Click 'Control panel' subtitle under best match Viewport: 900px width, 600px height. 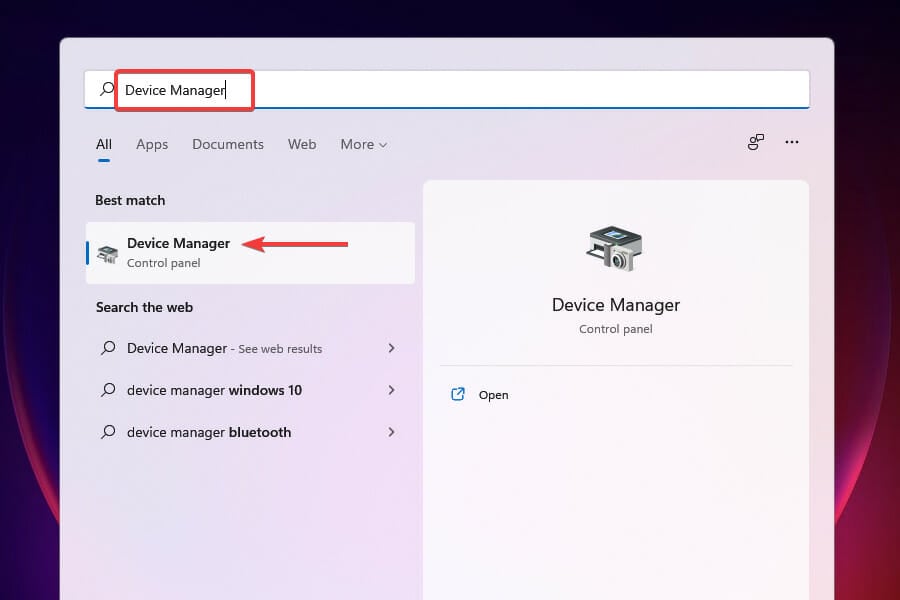tap(164, 263)
